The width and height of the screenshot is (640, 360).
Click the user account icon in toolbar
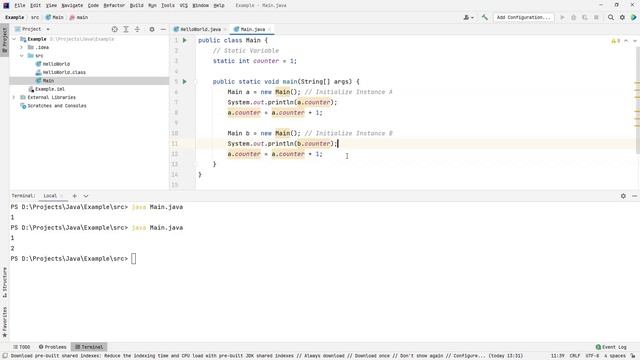[x=469, y=18]
